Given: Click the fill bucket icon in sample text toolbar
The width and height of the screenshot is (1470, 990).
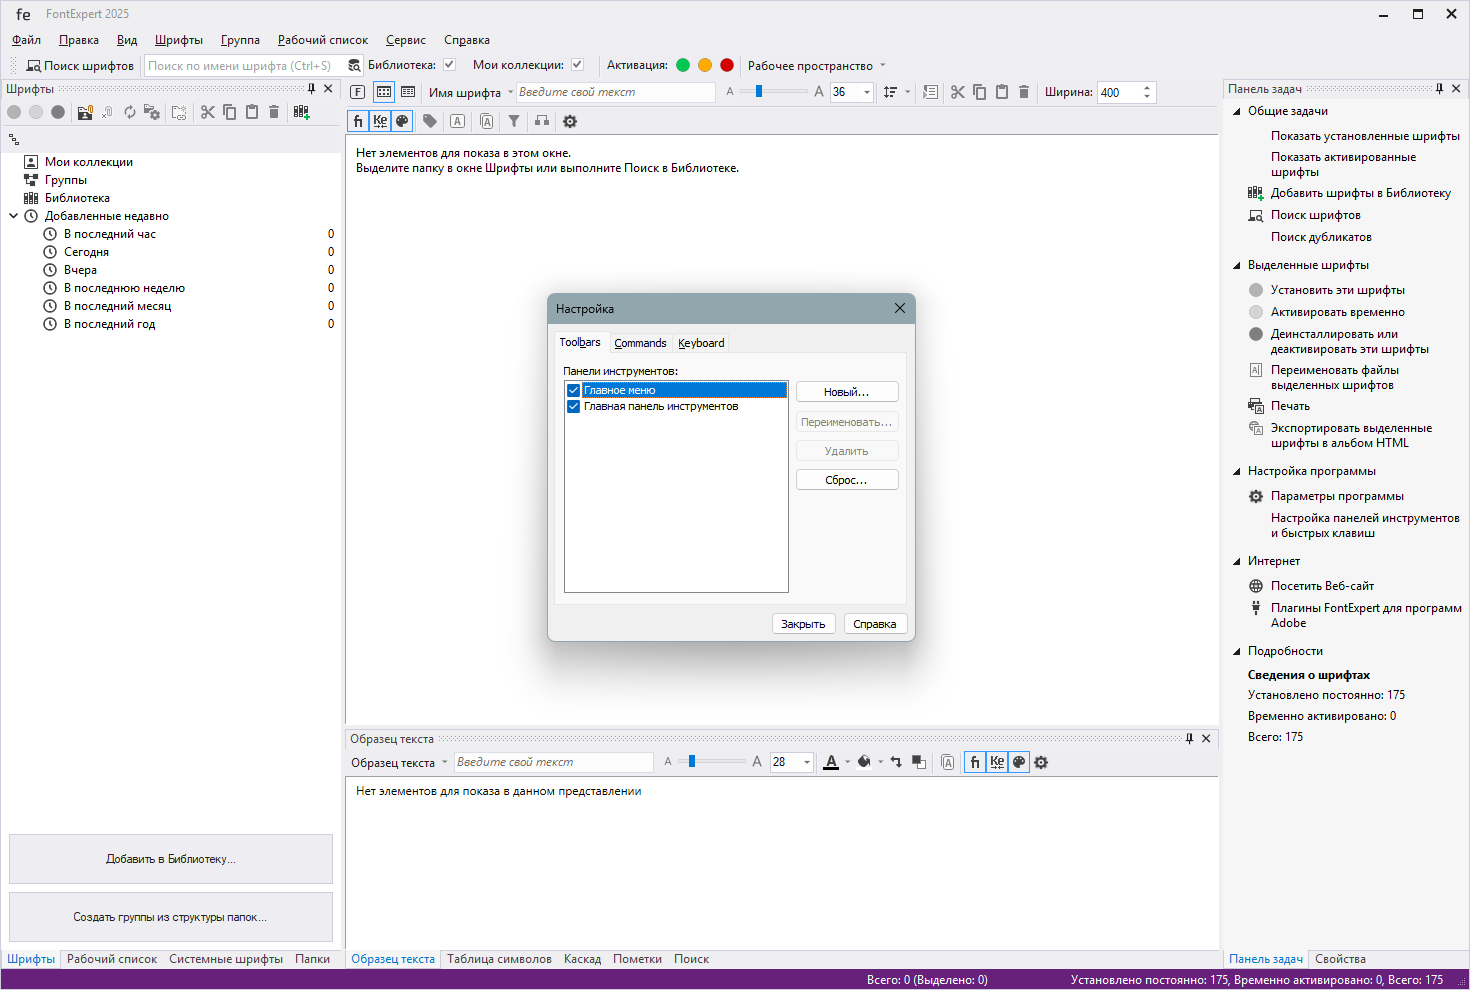Looking at the screenshot, I should tap(864, 762).
